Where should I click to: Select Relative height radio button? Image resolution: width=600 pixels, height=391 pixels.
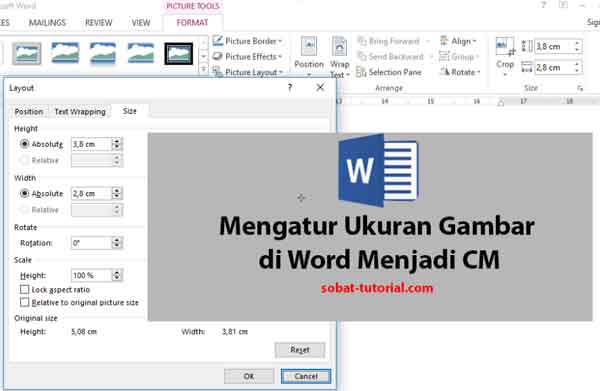[24, 160]
